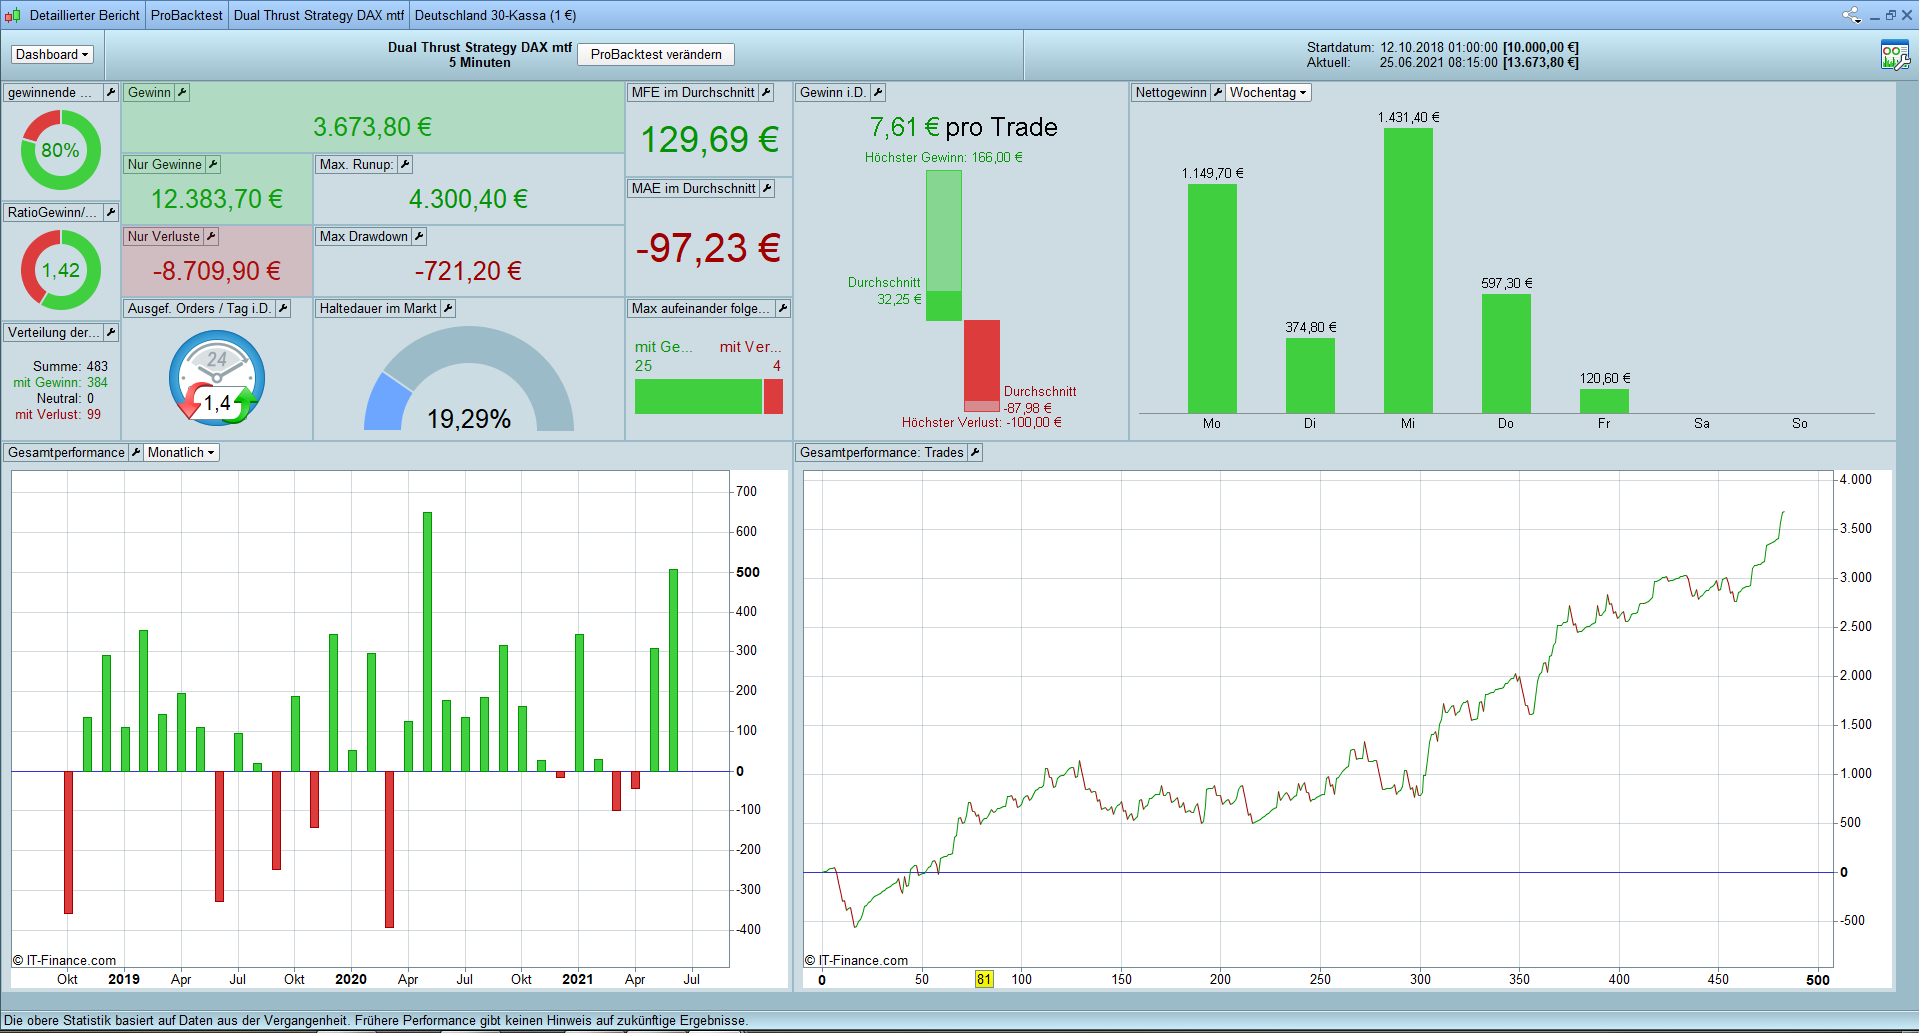Click wrench beside Nur Verluste label

coord(211,237)
